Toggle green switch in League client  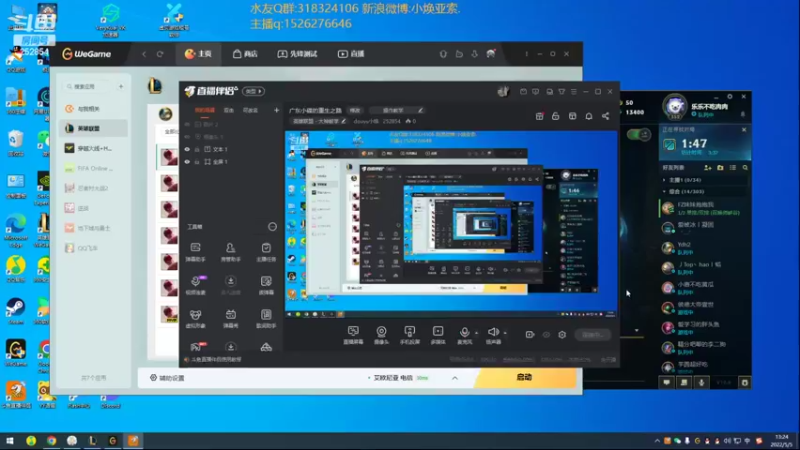[x=639, y=135]
